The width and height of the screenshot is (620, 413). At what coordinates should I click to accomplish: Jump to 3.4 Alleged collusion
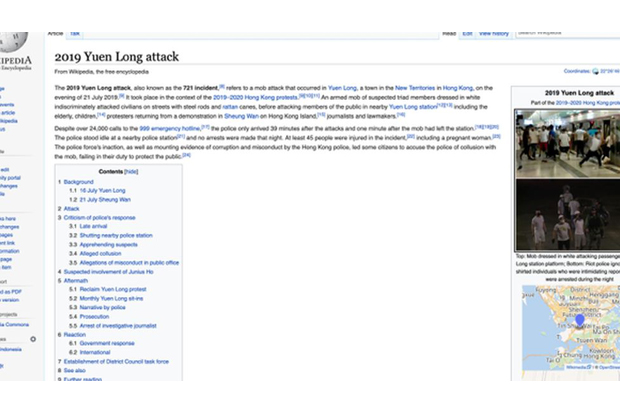[100, 254]
